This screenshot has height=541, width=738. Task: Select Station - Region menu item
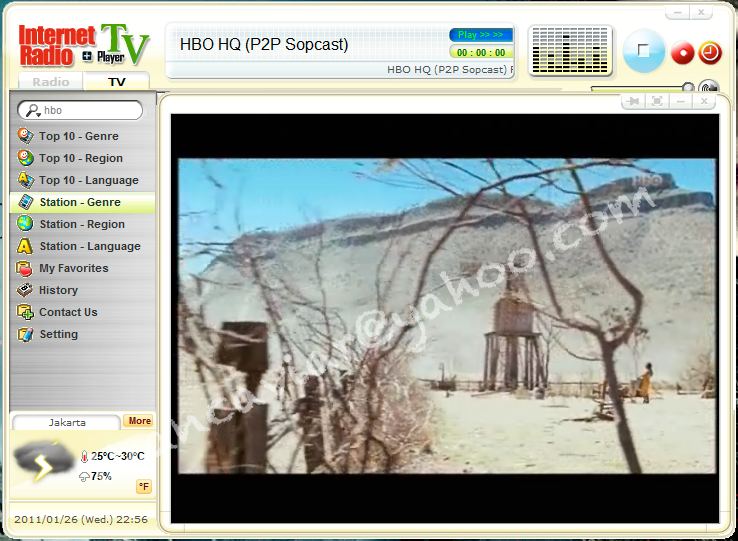(x=82, y=224)
